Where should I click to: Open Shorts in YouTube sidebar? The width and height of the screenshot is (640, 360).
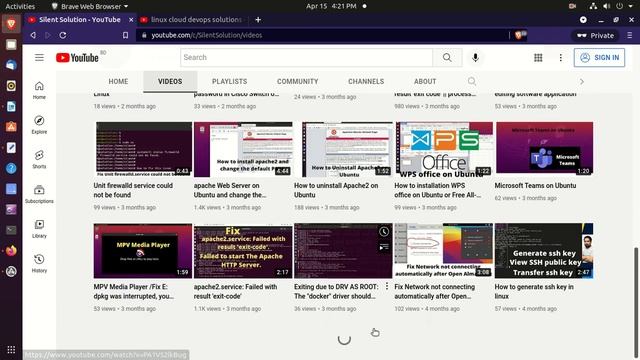pos(39,160)
